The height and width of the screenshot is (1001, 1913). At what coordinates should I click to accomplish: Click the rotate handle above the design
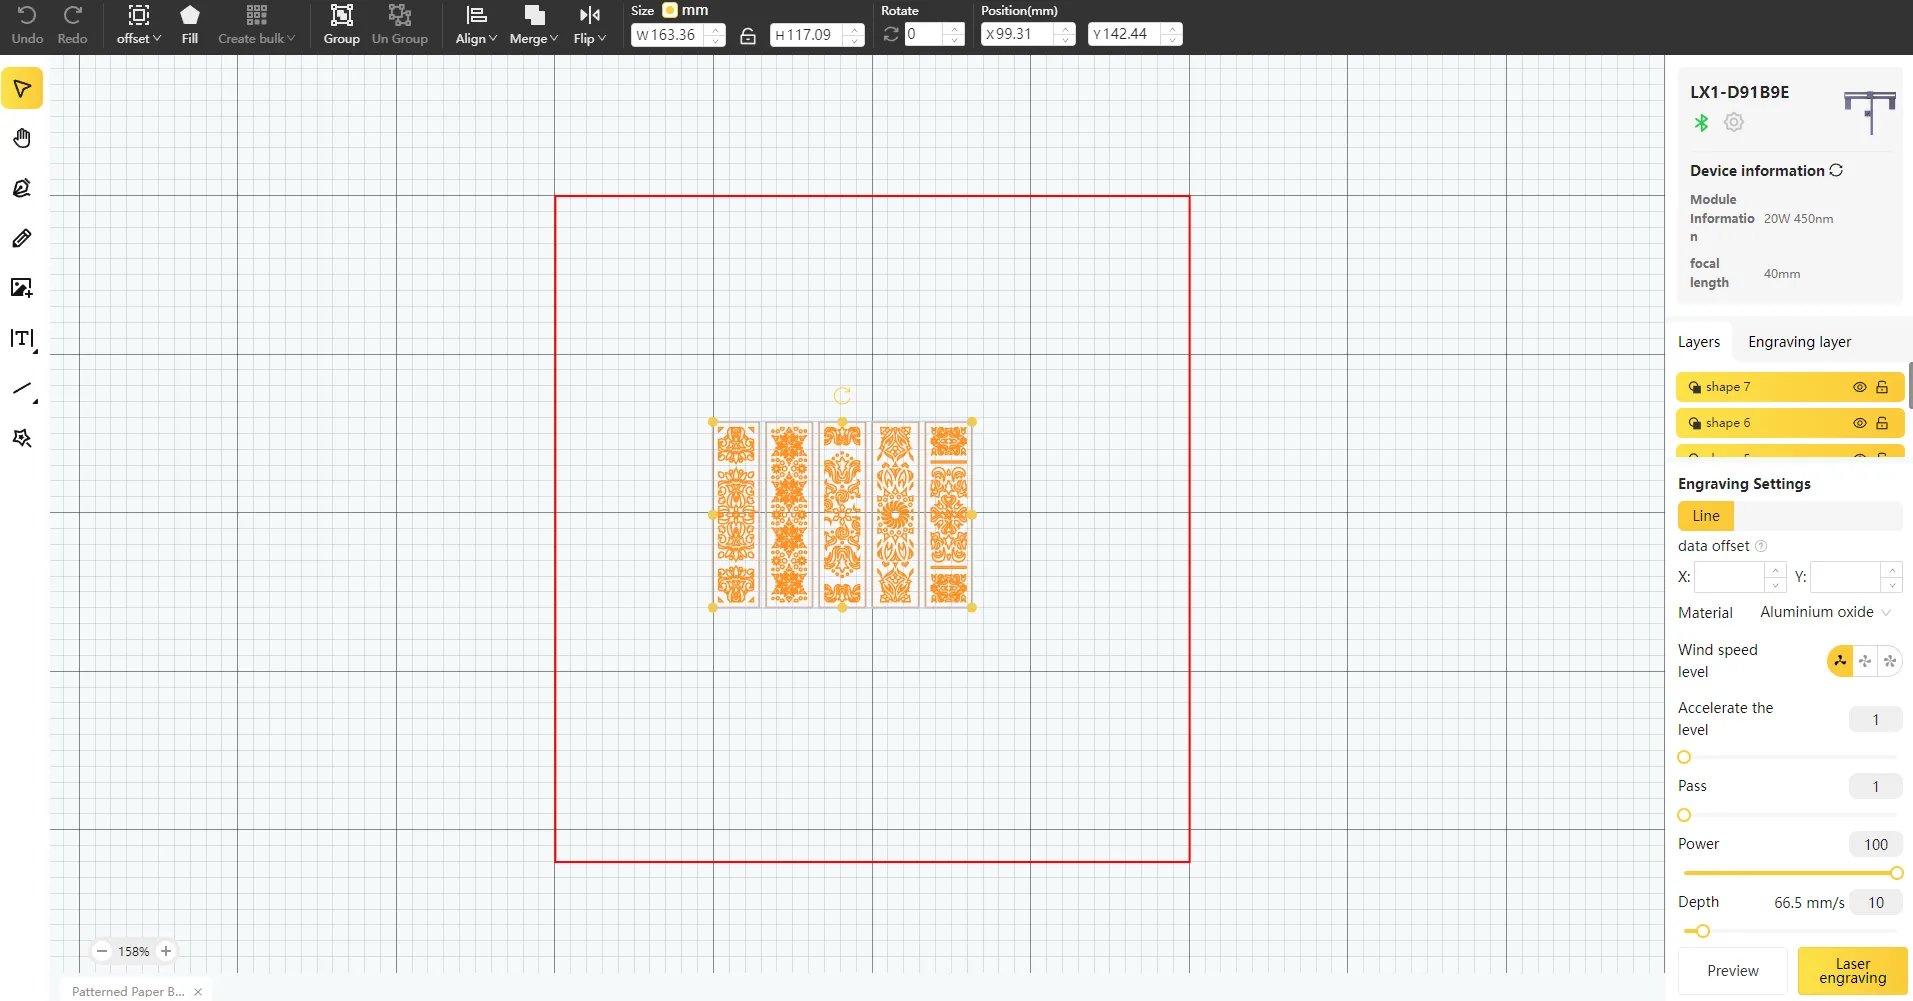(x=842, y=395)
